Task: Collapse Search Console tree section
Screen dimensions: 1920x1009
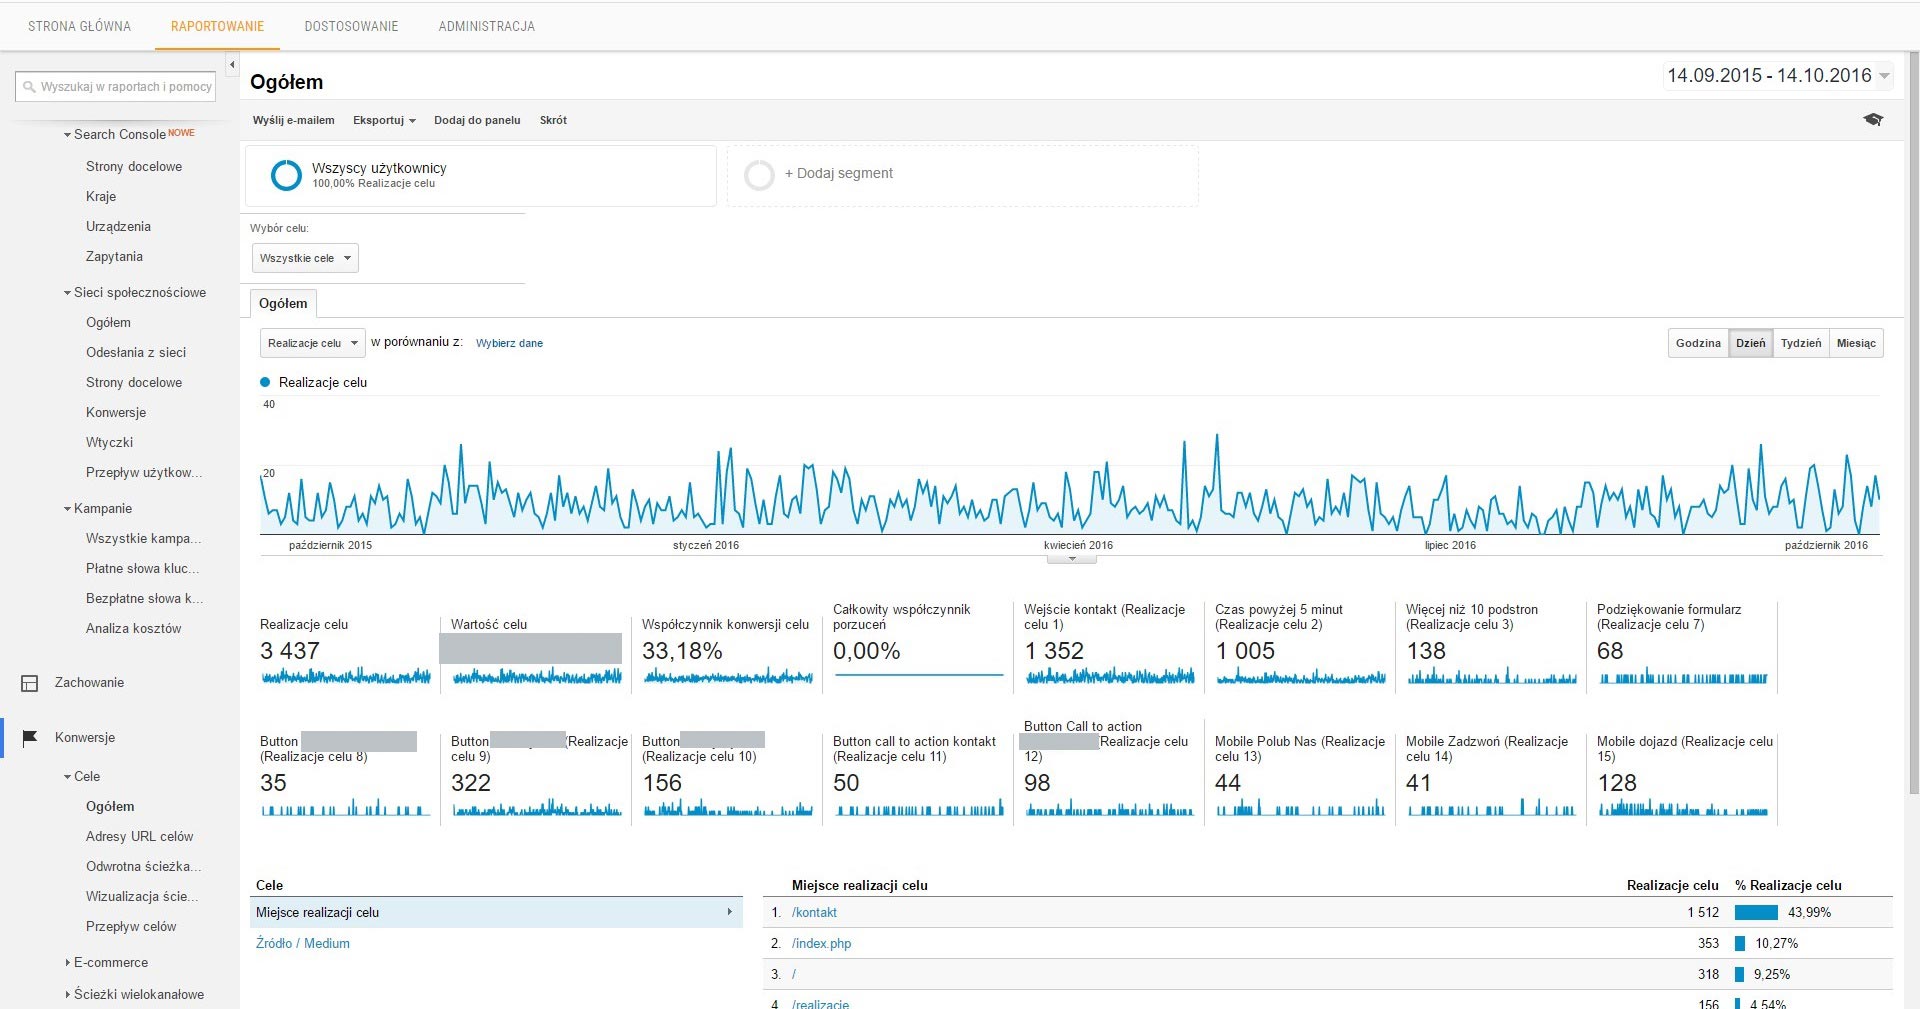Action: pos(67,135)
